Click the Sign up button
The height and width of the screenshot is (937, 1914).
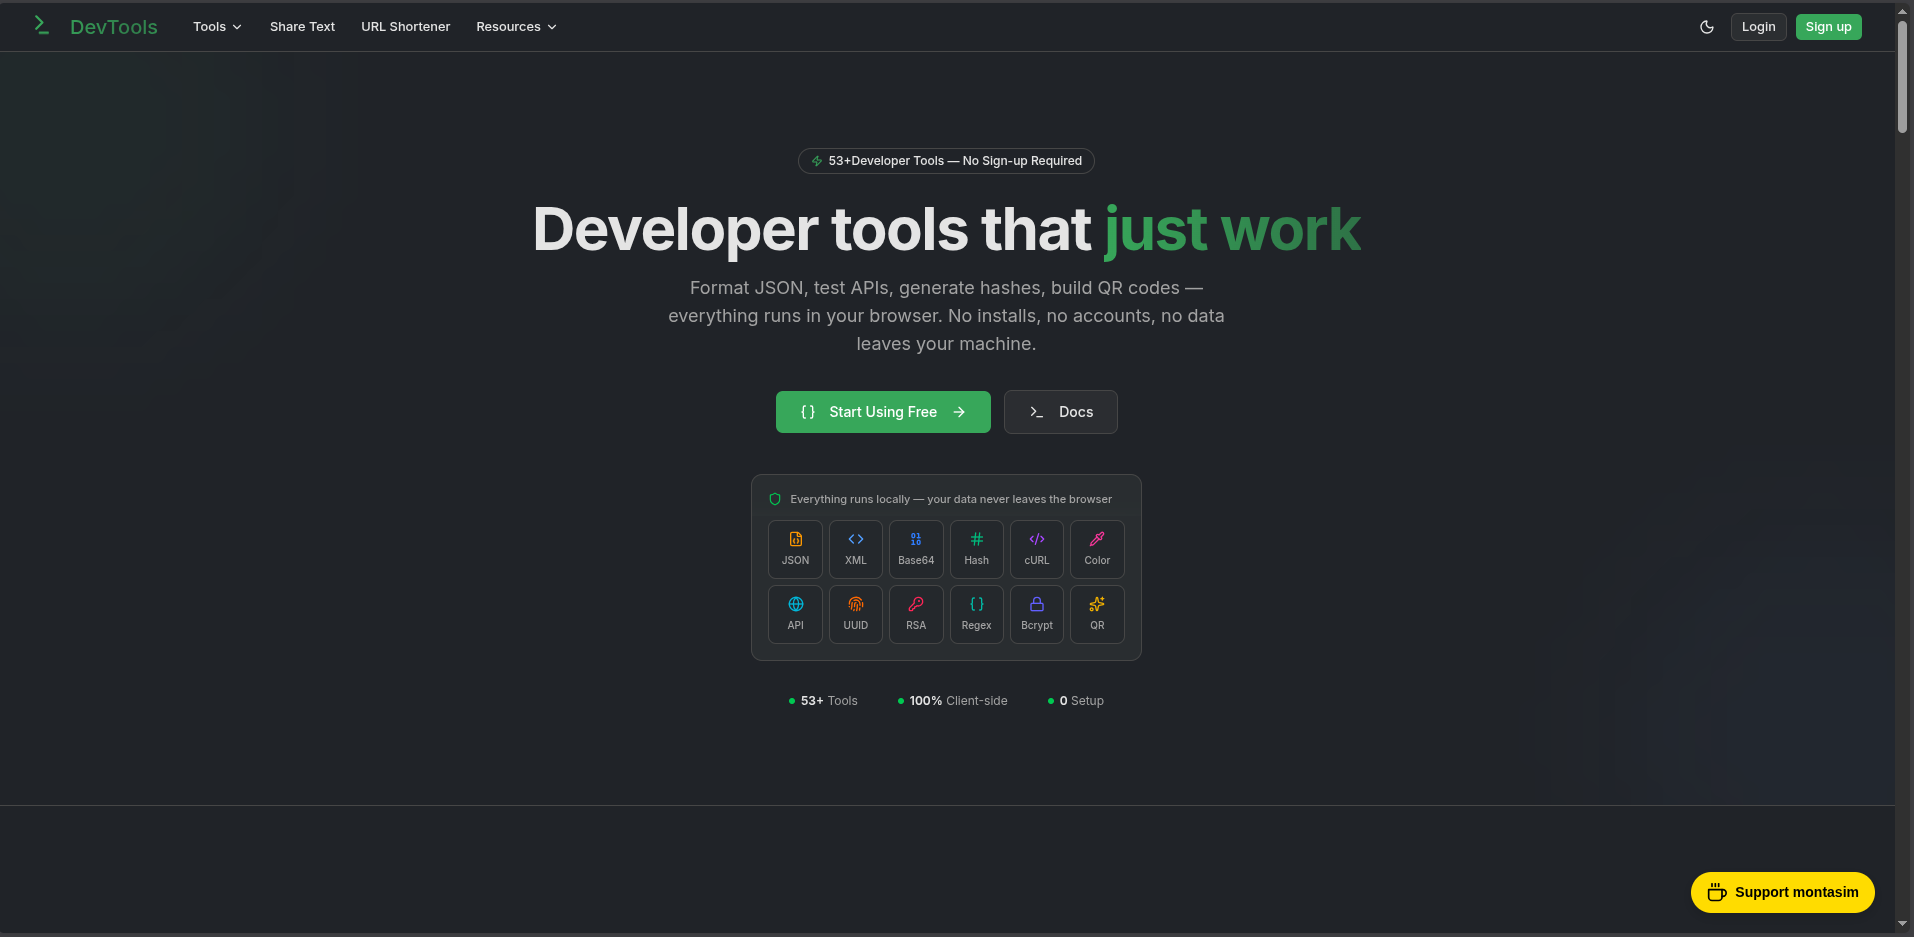tap(1828, 27)
